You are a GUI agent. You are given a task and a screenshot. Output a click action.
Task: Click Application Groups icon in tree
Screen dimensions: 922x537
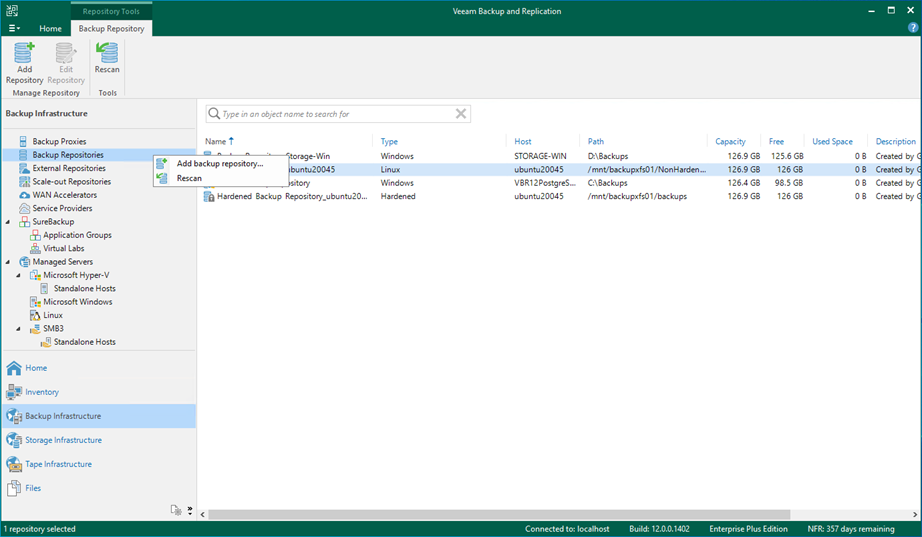(35, 235)
